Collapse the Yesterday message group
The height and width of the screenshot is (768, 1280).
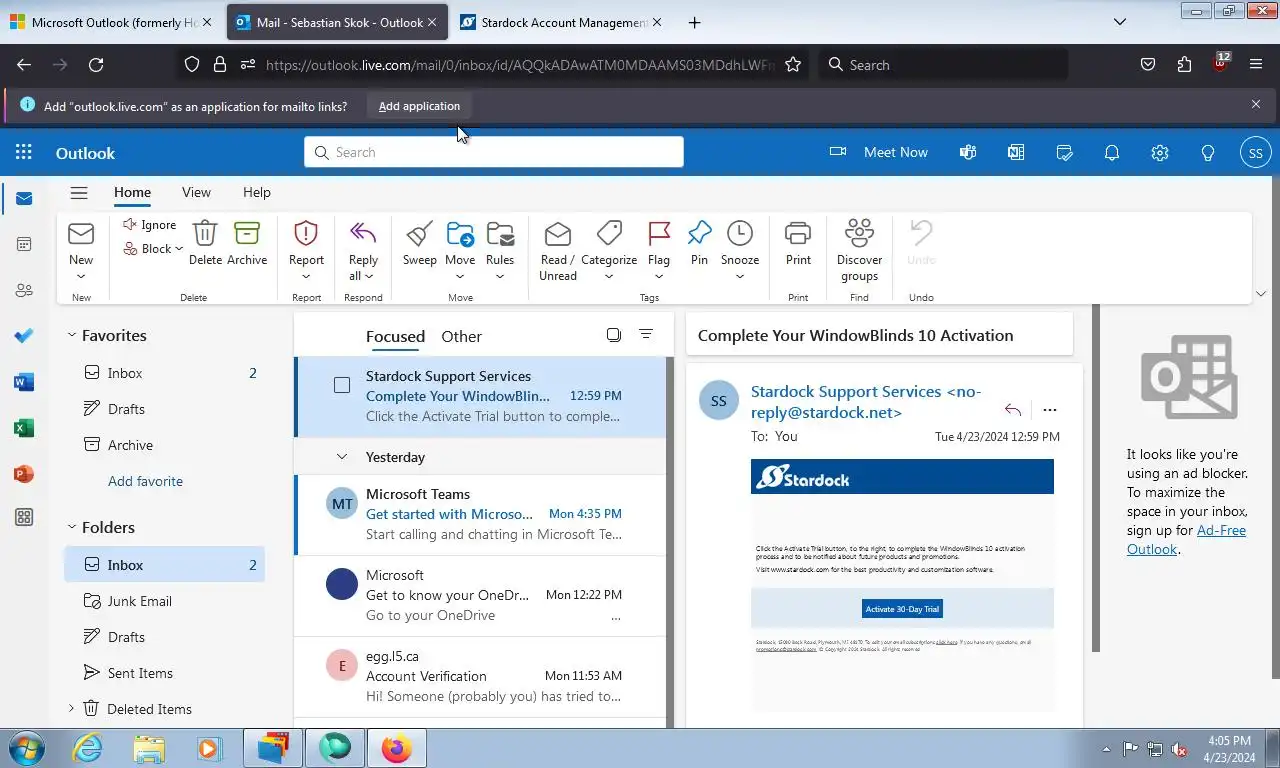pos(342,457)
